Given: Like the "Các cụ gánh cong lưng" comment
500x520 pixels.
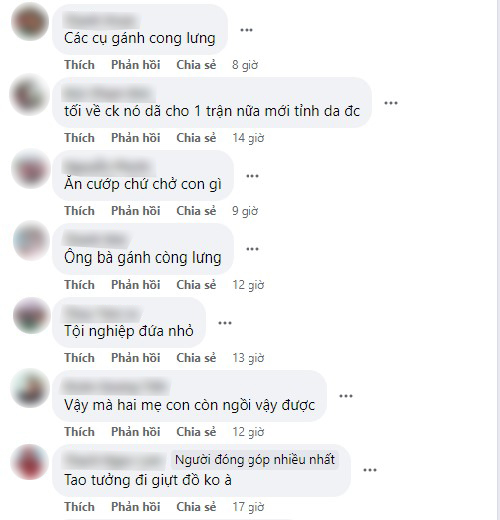Looking at the screenshot, I should [79, 65].
